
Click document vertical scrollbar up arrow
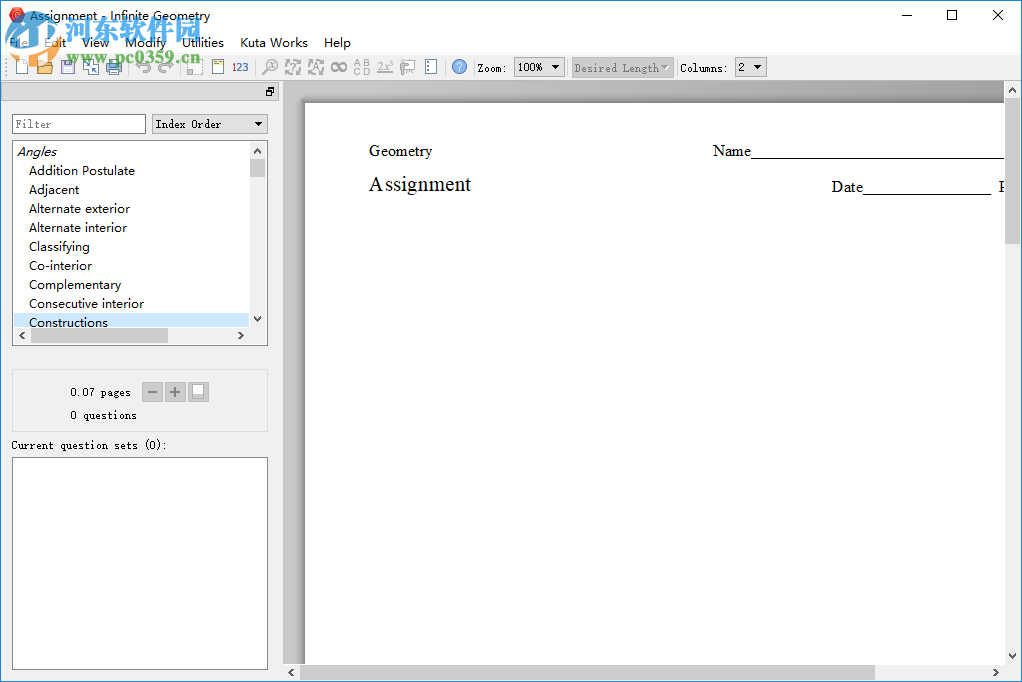(1012, 90)
